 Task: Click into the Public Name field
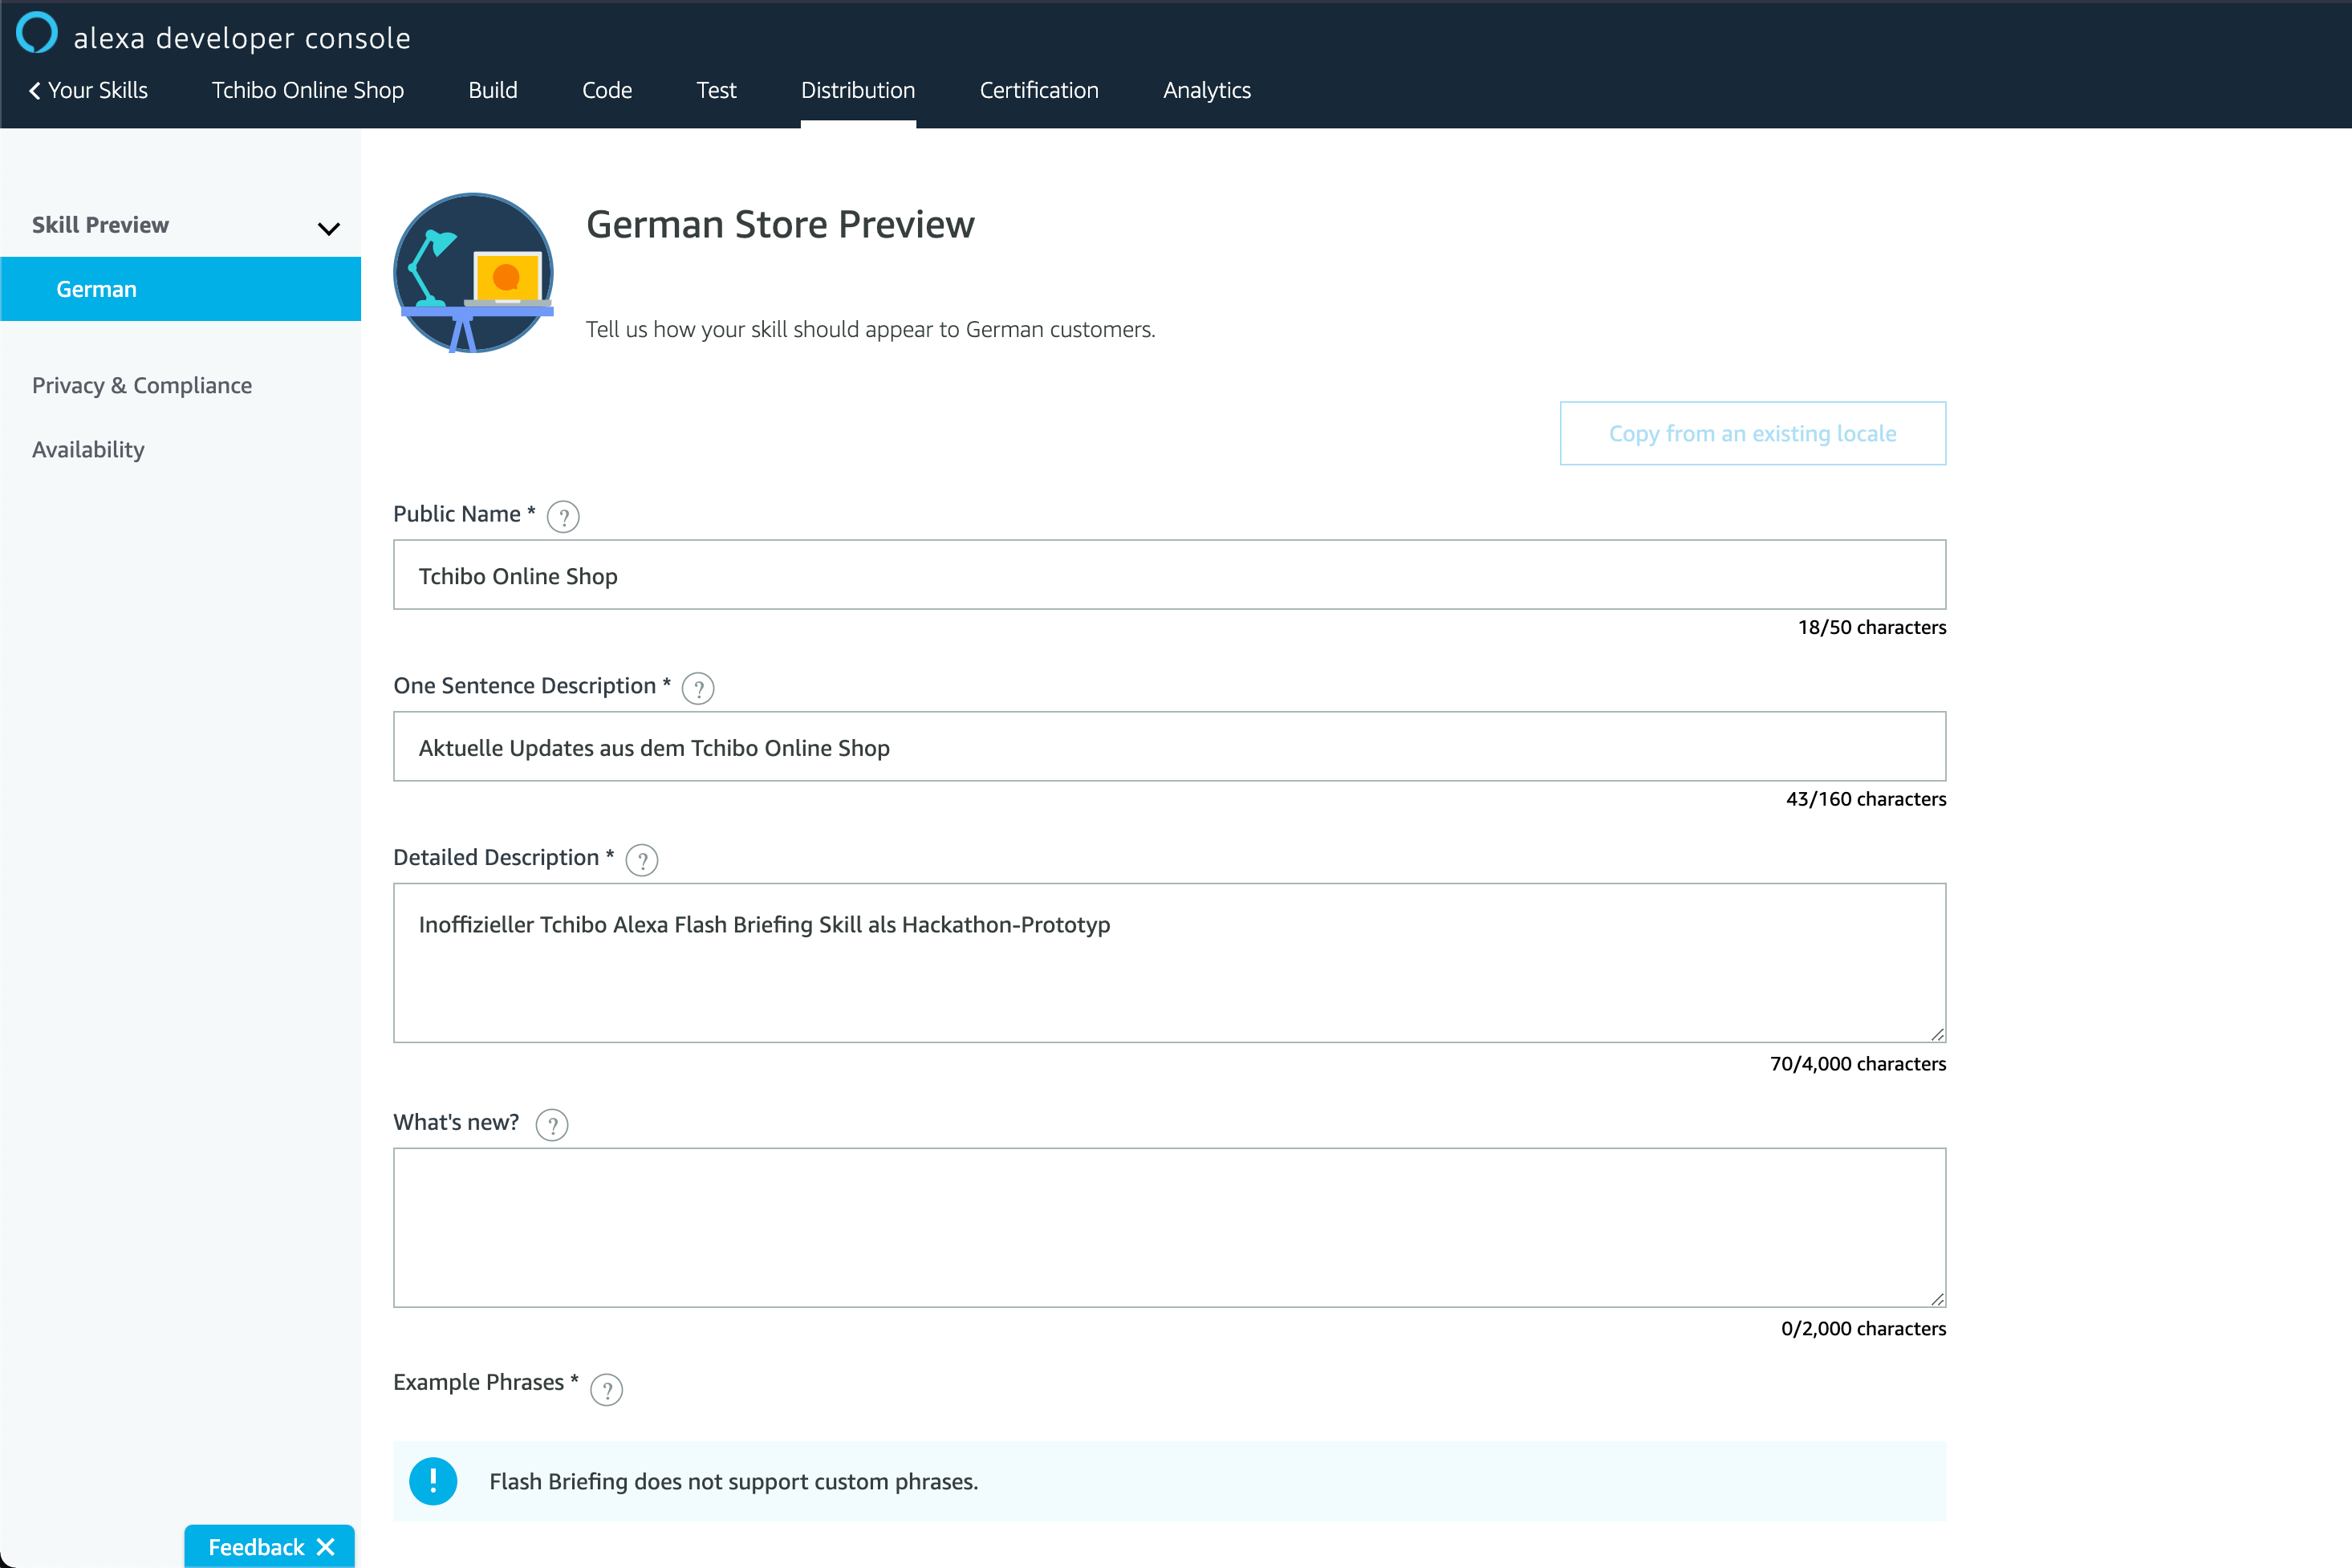coord(1169,575)
